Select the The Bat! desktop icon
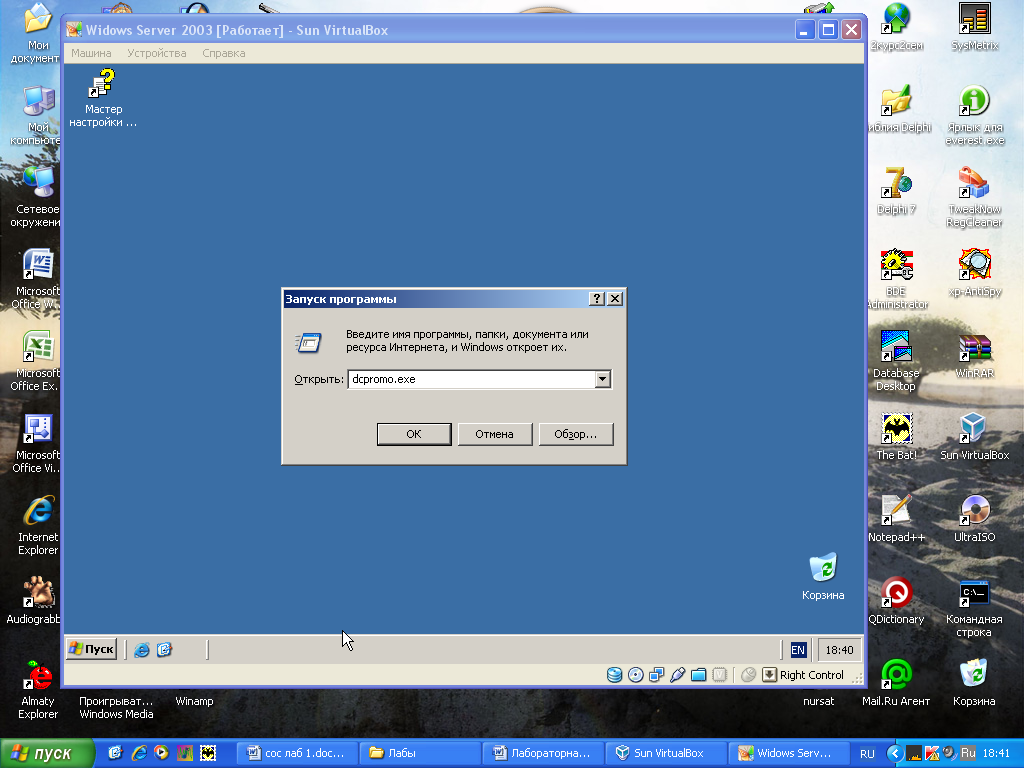 pos(896,436)
